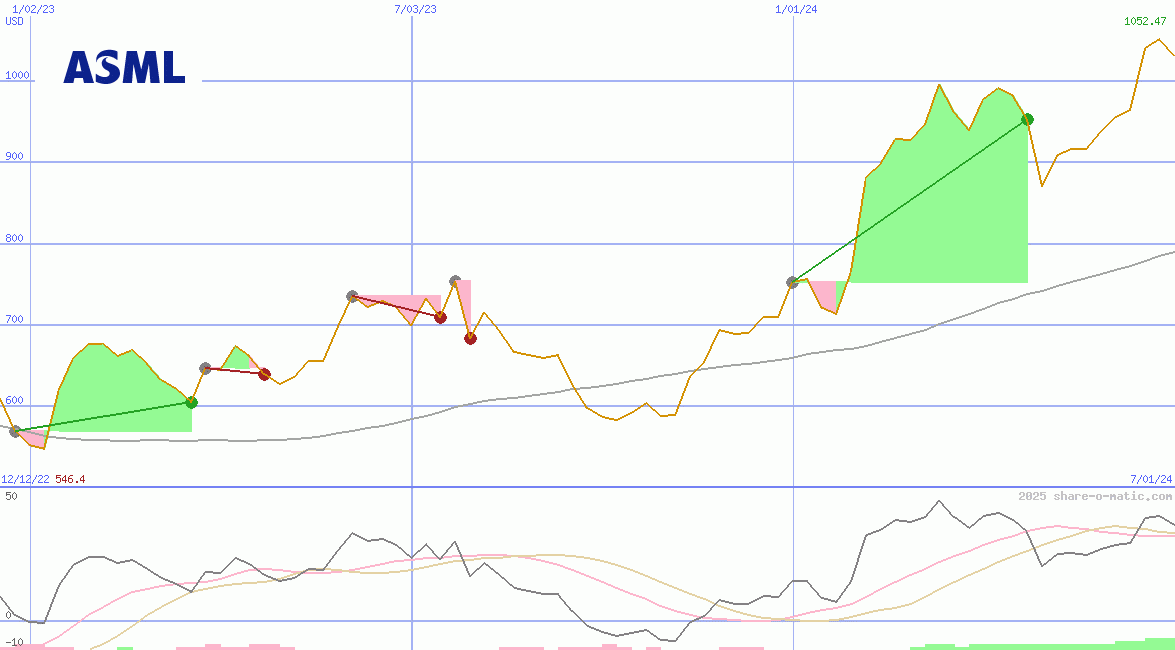Select the 7/03/23 date label
Viewport: 1175px width, 650px height.
pyautogui.click(x=414, y=7)
